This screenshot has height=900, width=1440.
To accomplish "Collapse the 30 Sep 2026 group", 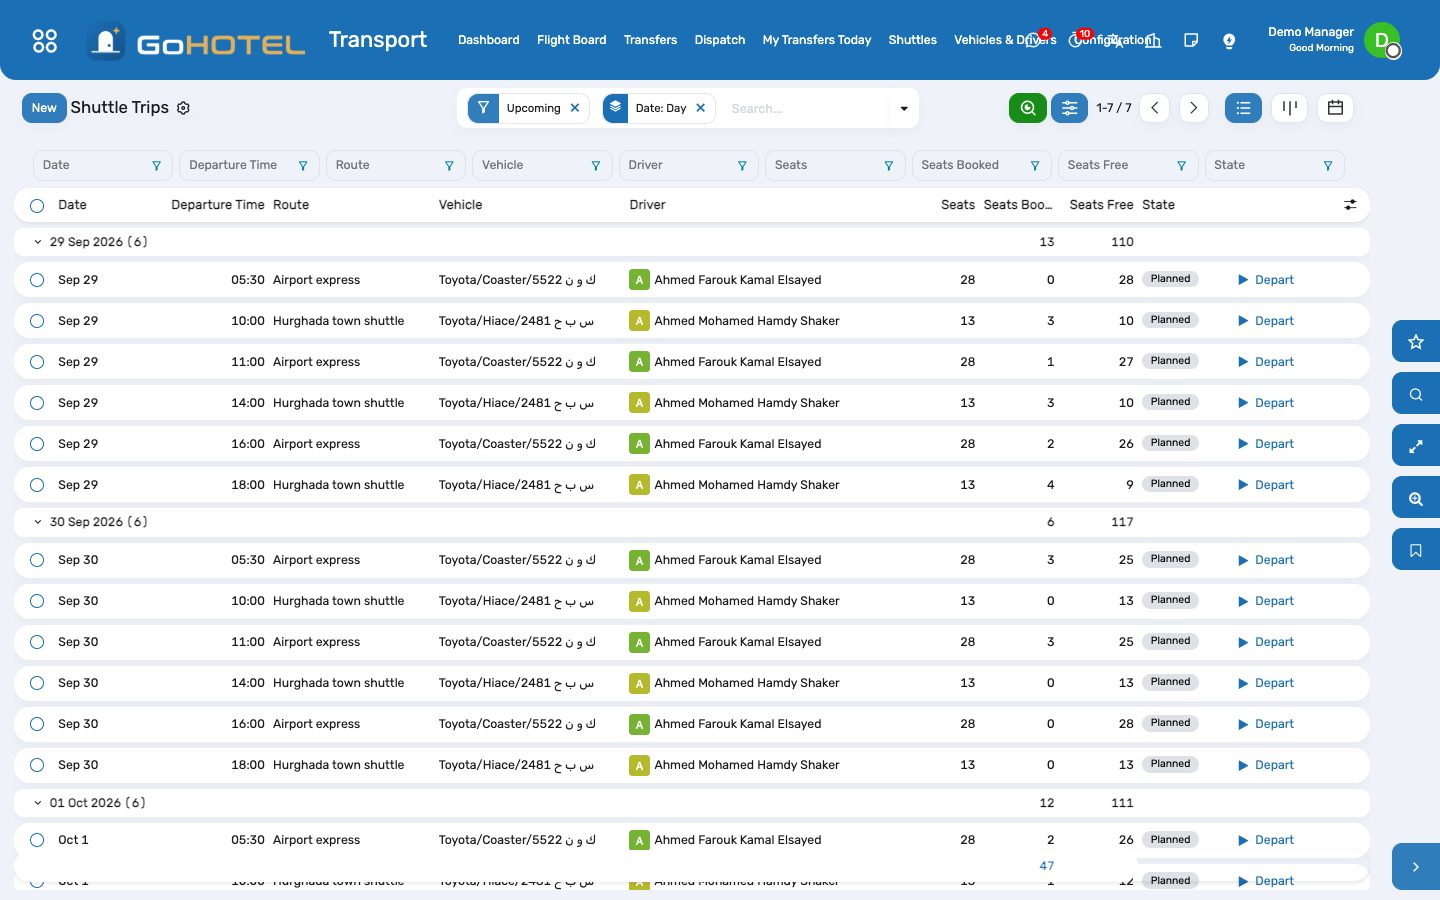I will 38,522.
